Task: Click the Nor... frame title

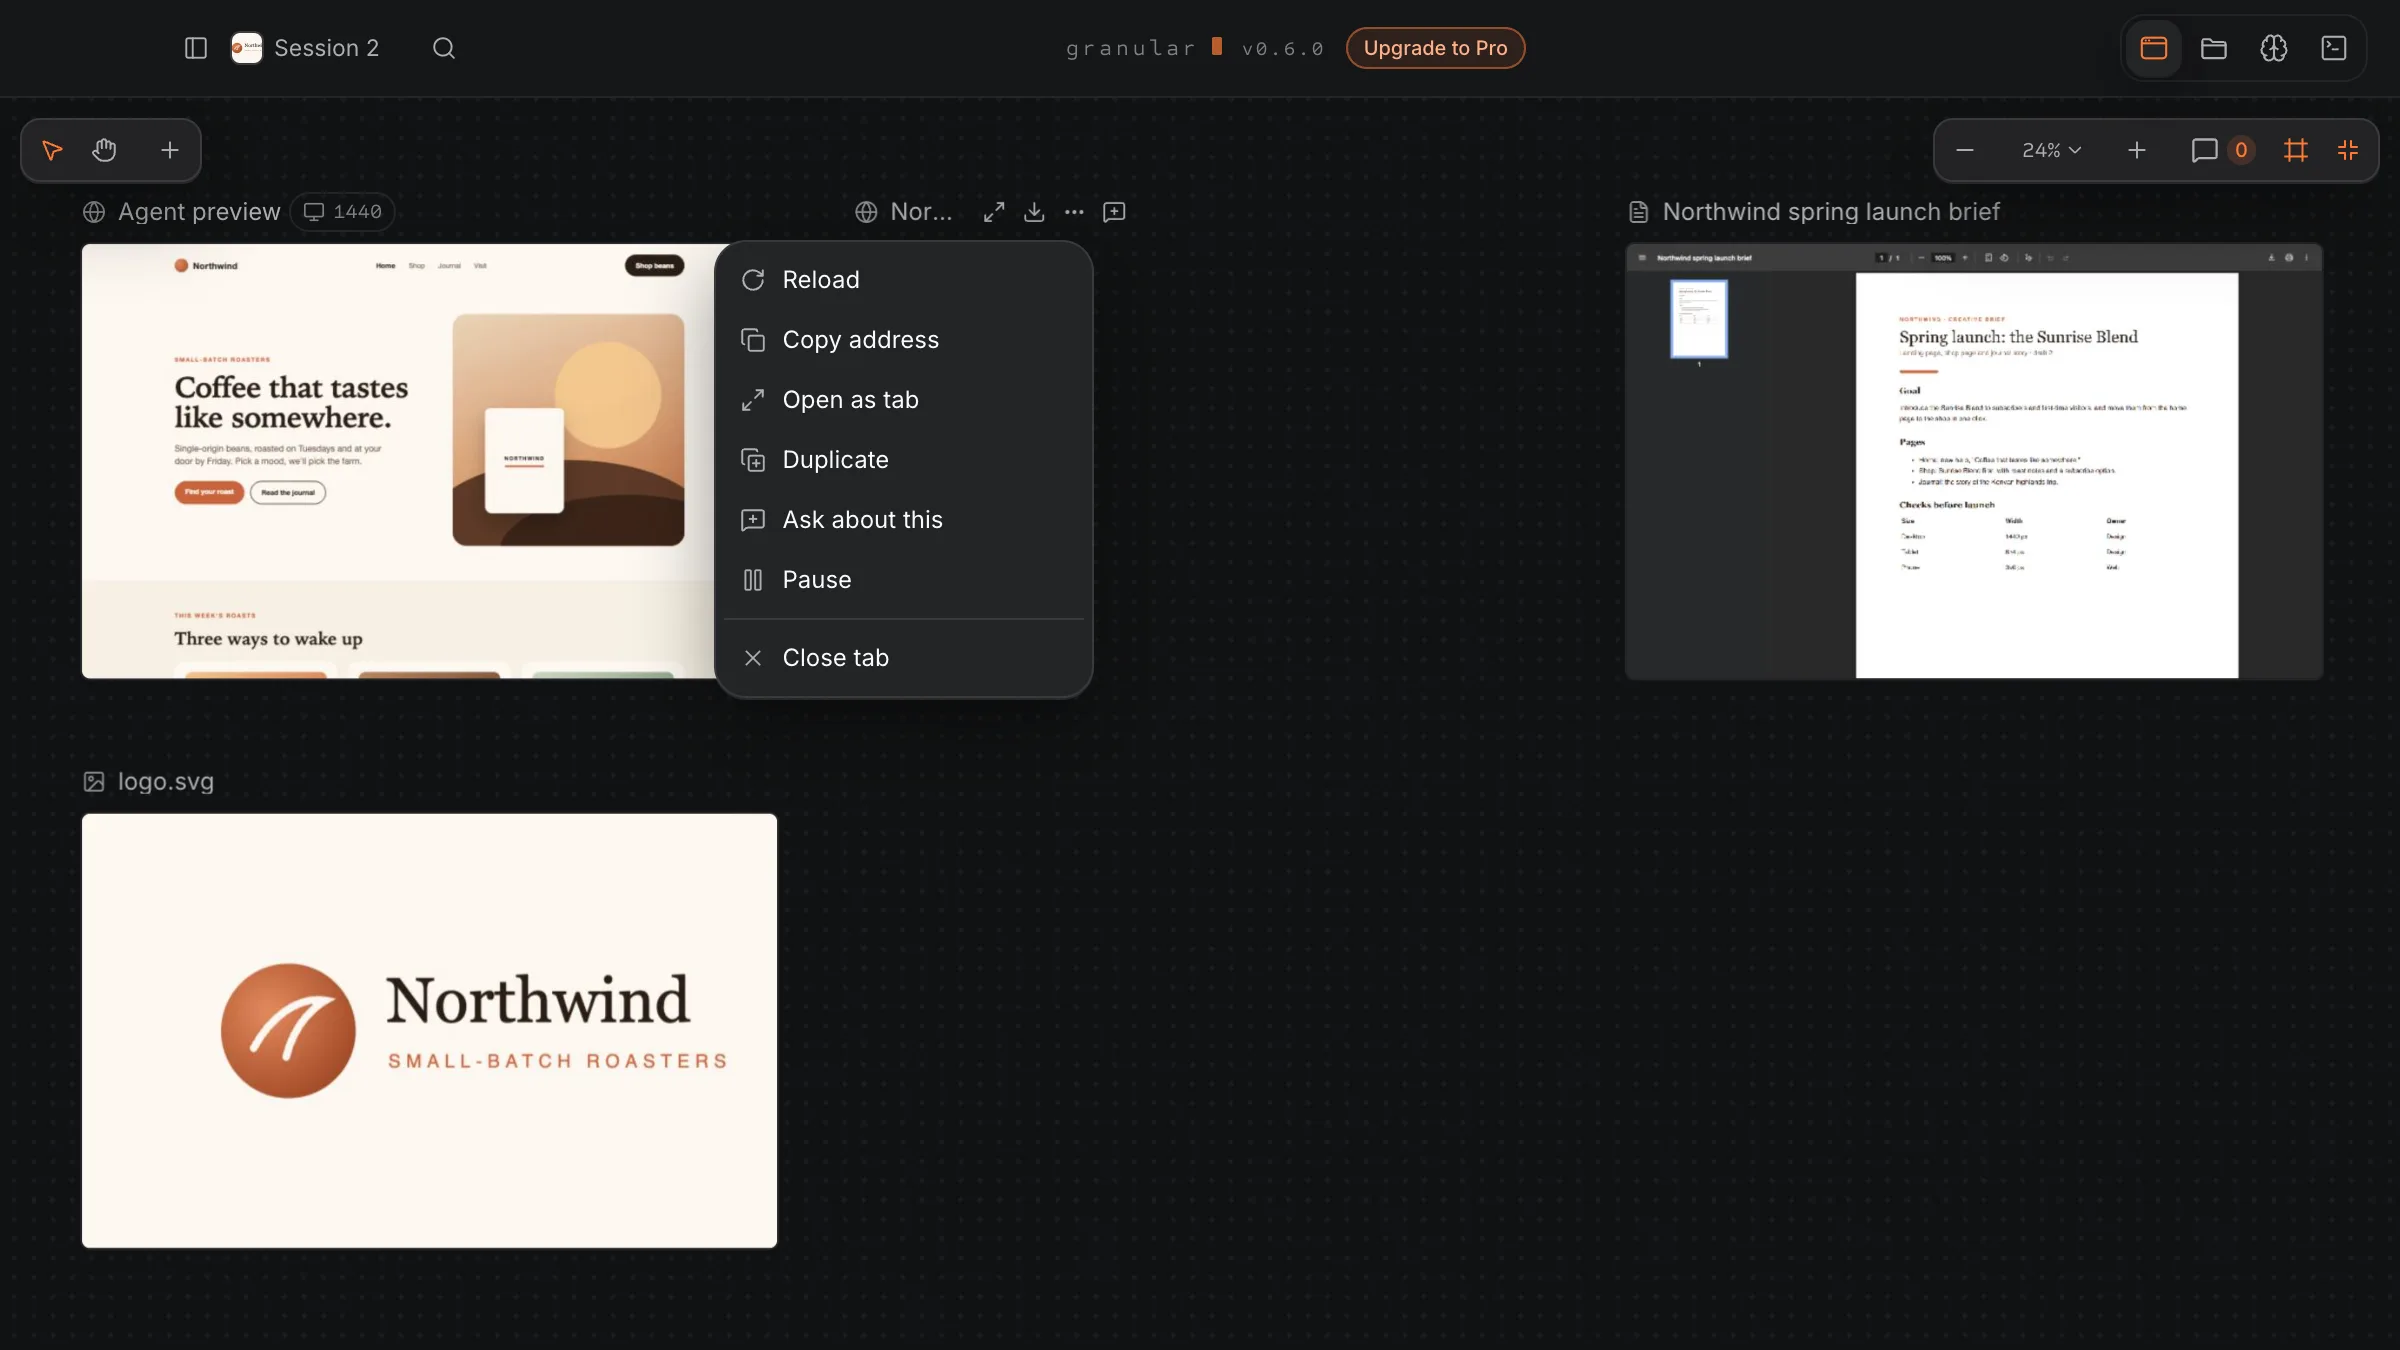Action: (x=921, y=212)
